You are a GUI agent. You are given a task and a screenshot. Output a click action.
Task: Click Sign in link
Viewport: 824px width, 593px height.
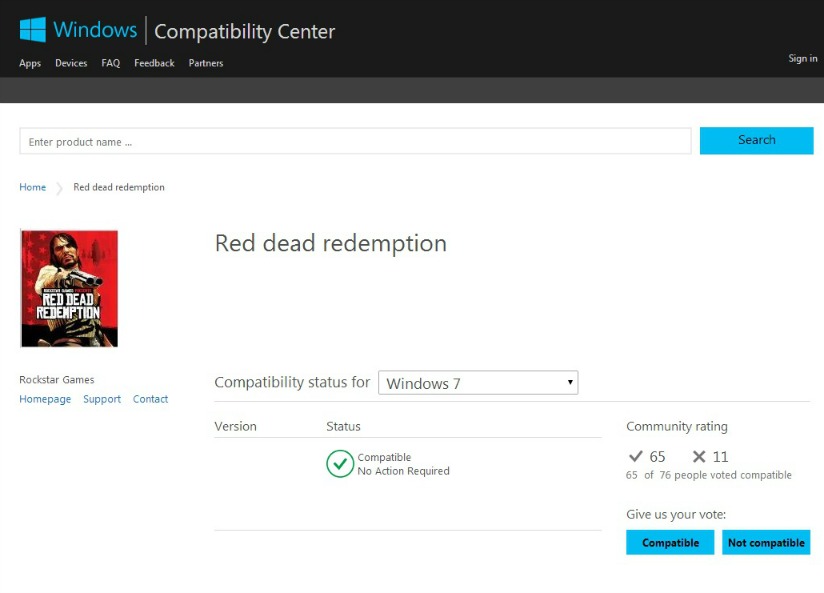[802, 59]
